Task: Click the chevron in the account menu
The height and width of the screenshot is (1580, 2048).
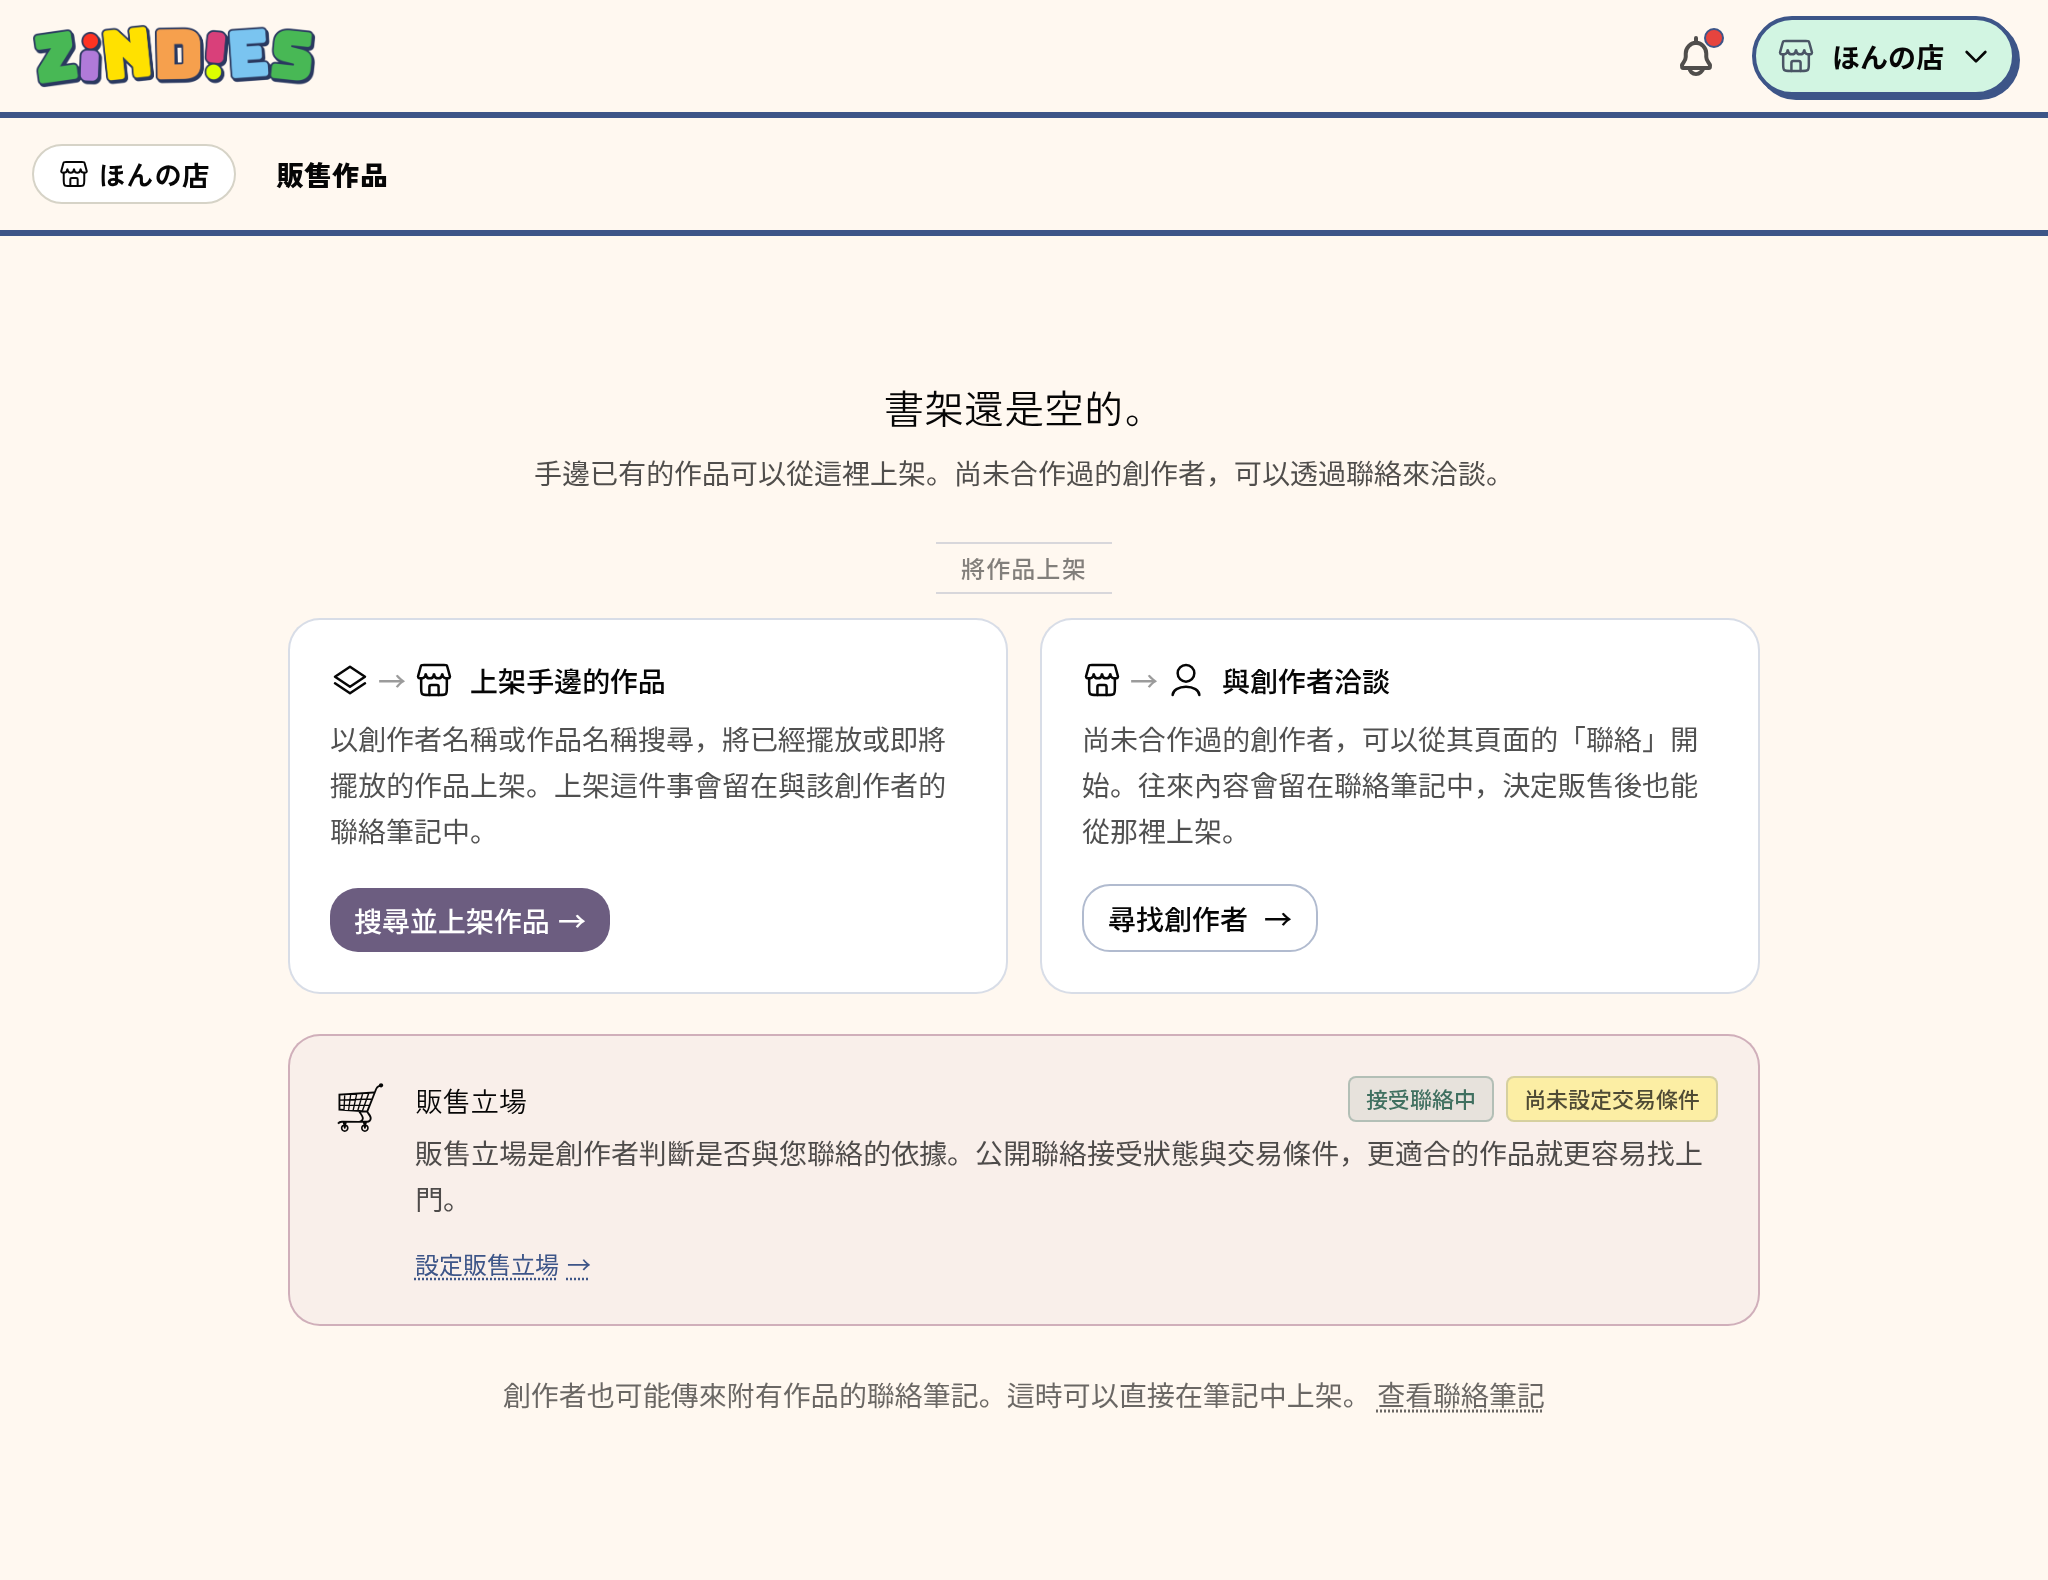Action: pyautogui.click(x=1976, y=57)
